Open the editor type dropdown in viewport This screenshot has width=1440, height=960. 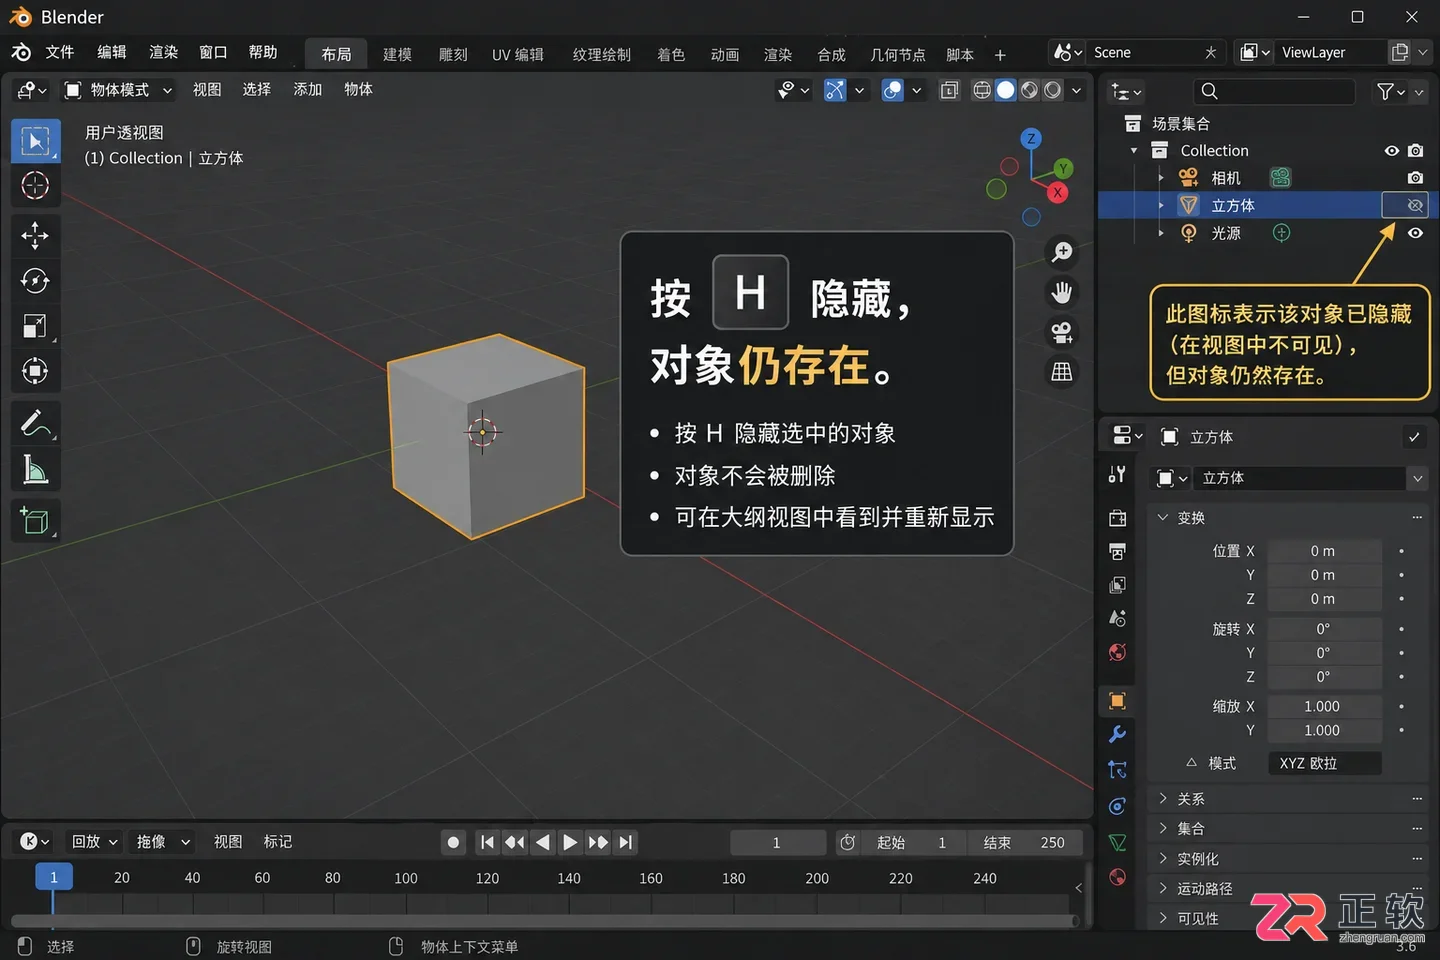(x=31, y=90)
